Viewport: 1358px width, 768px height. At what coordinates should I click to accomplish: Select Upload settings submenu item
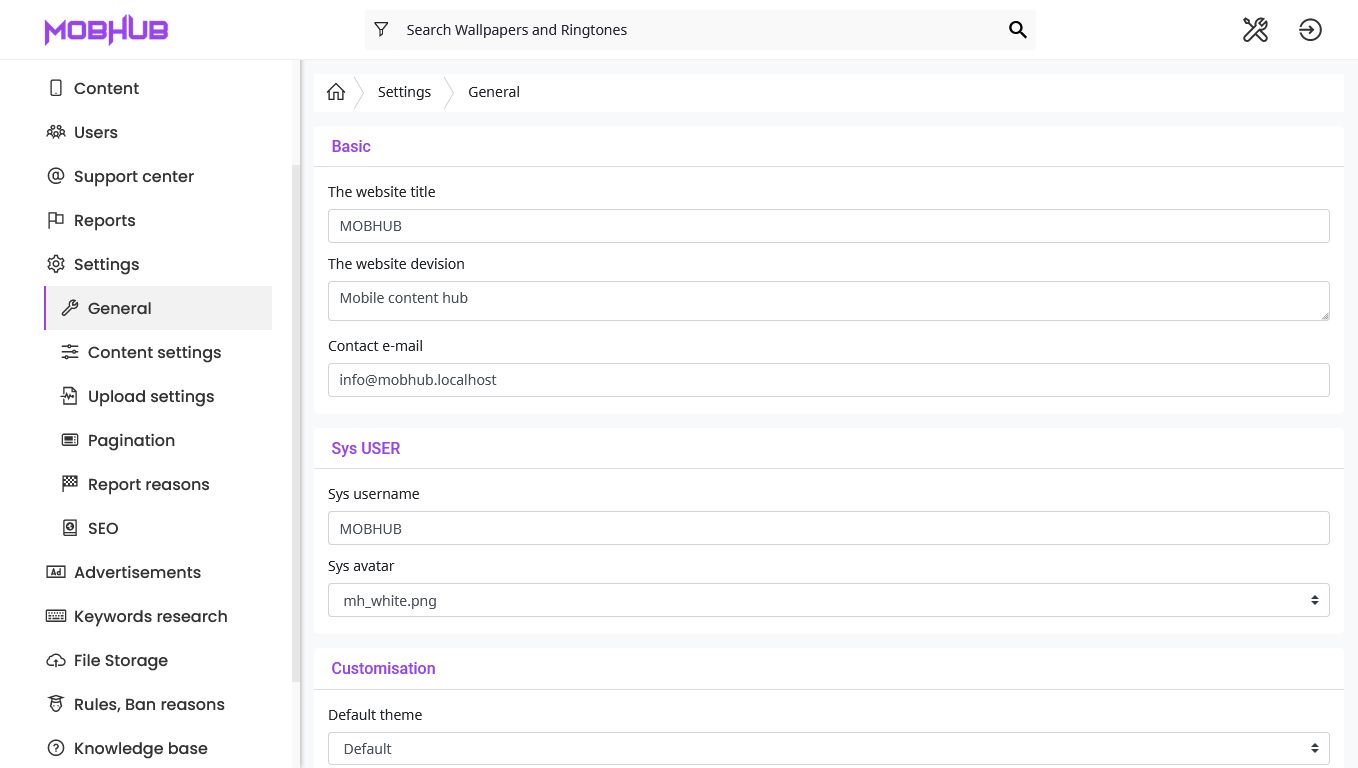coord(150,397)
